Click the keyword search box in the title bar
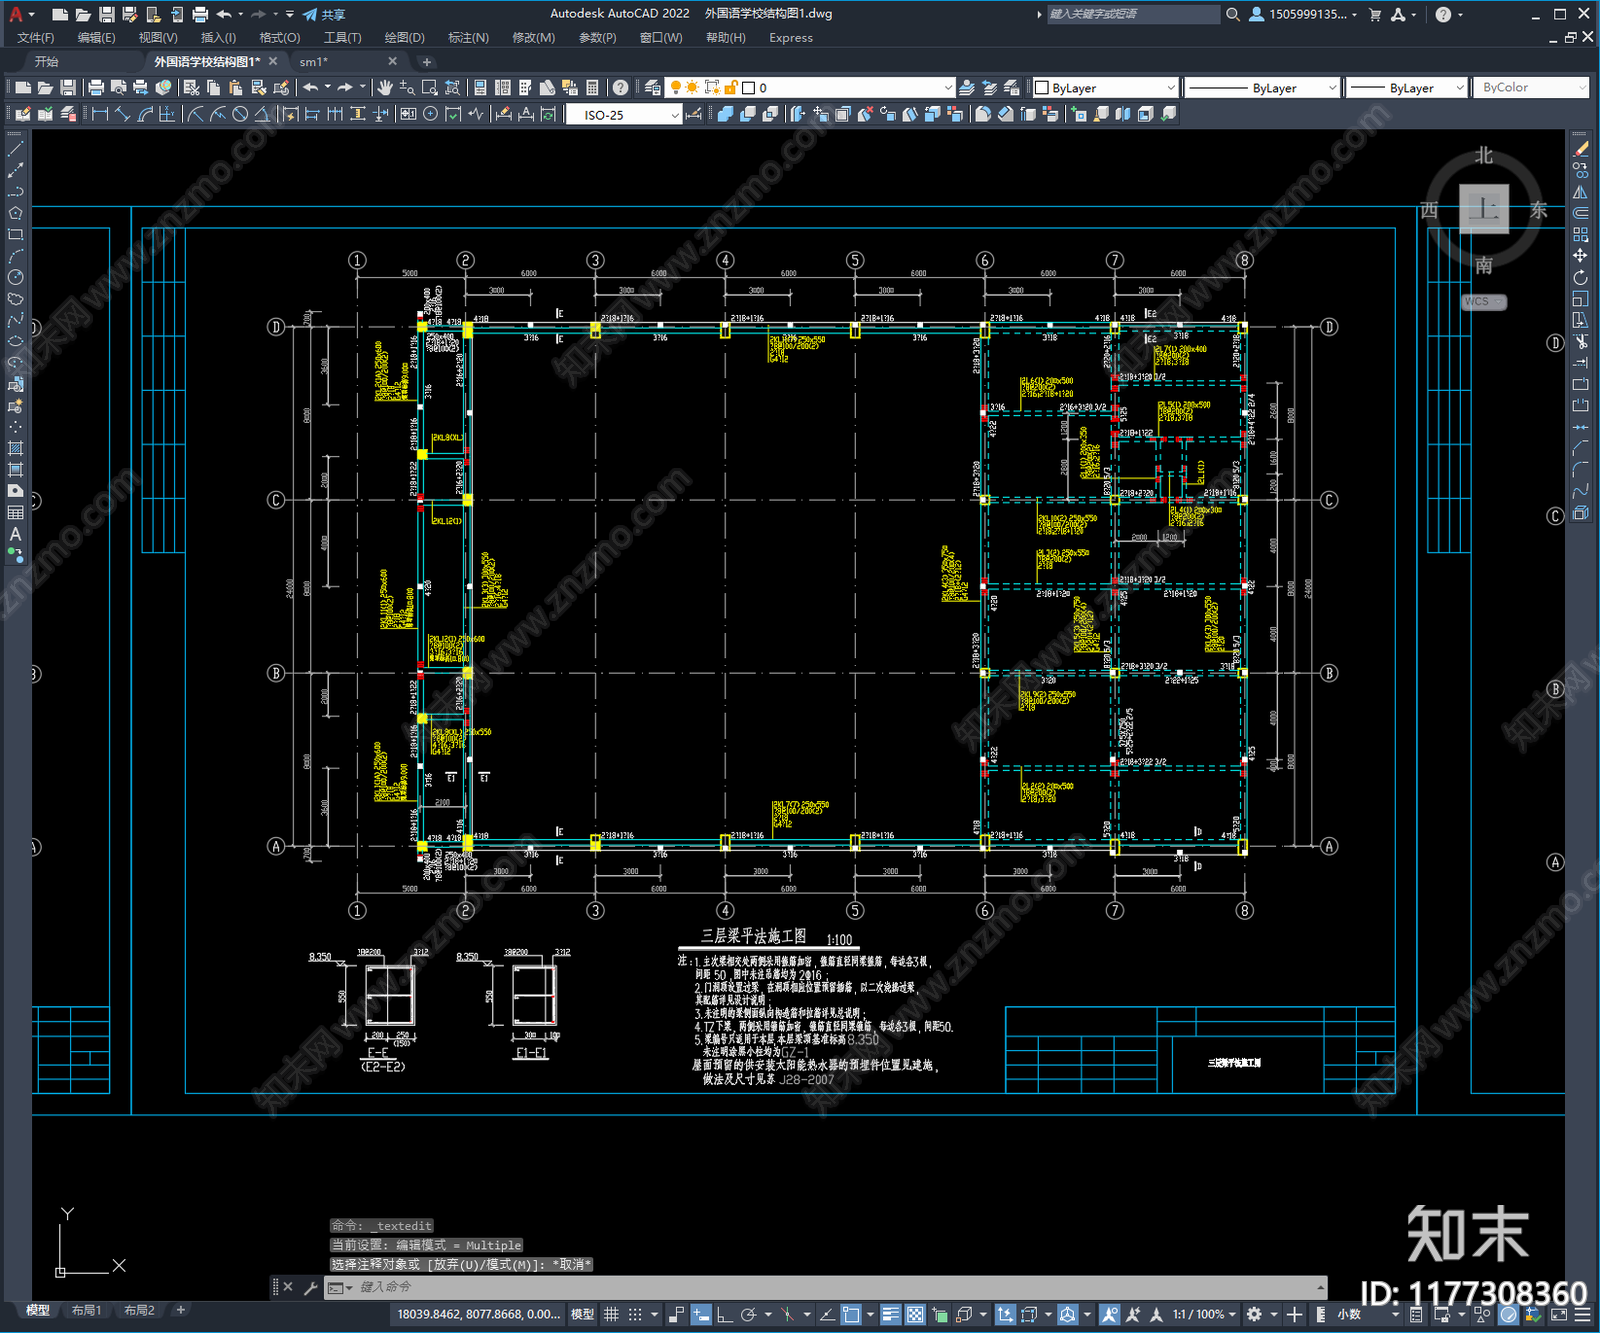1600x1333 pixels. 1132,14
